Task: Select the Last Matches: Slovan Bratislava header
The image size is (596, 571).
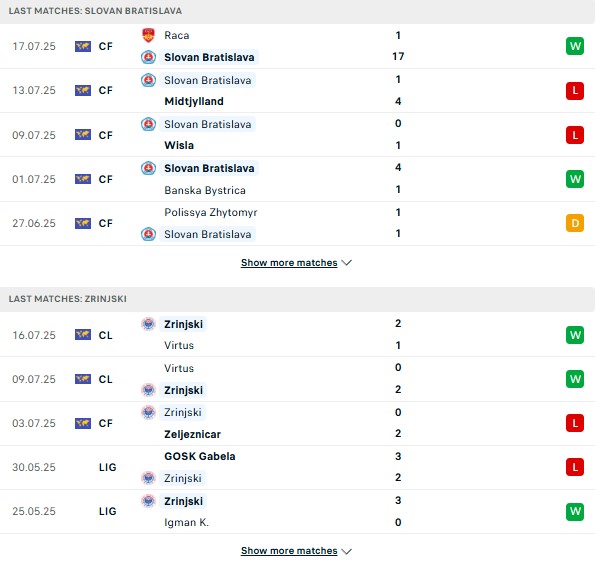Action: (95, 11)
